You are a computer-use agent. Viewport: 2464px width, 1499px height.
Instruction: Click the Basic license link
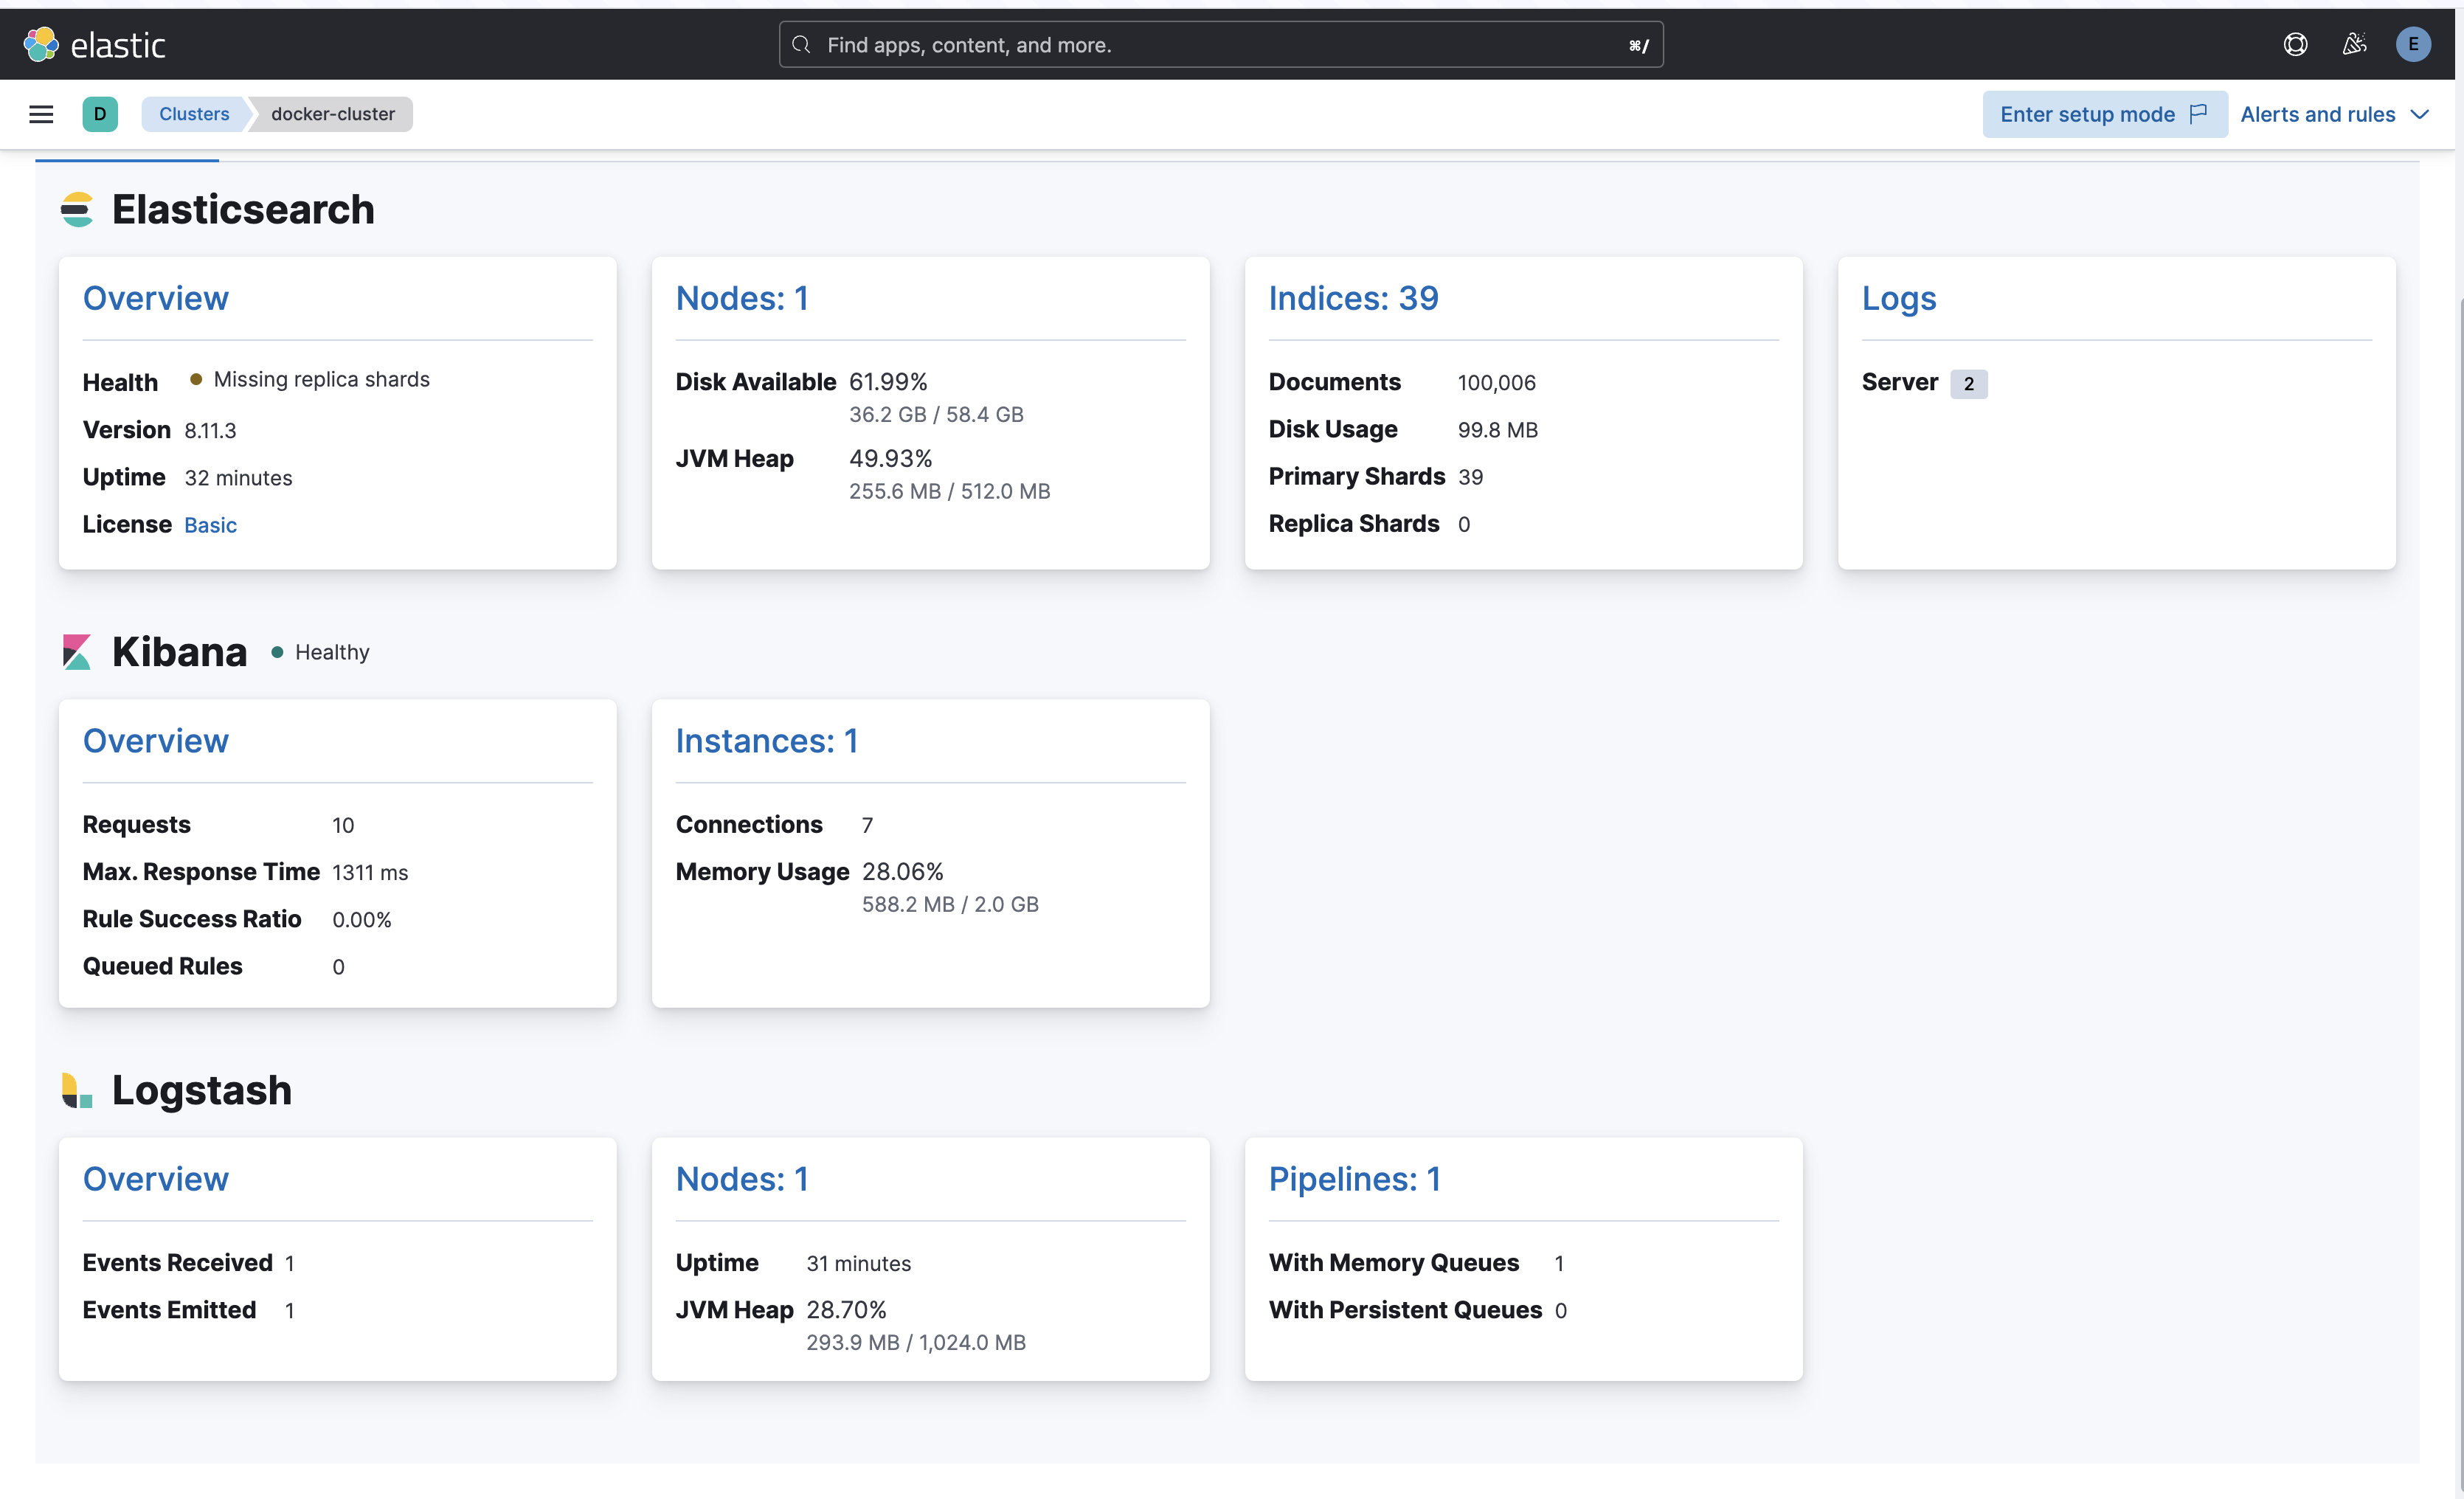point(210,525)
